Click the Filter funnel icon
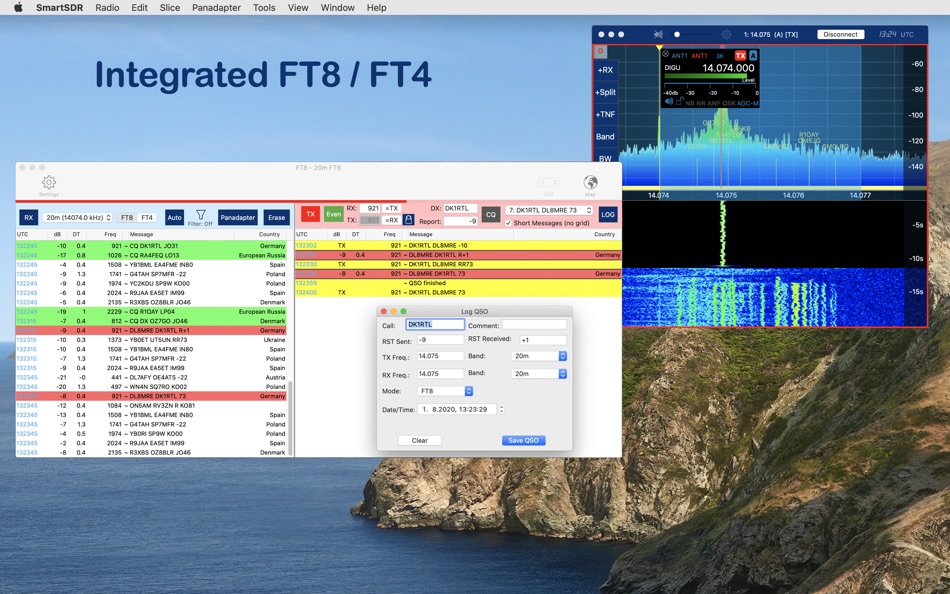 [x=201, y=215]
